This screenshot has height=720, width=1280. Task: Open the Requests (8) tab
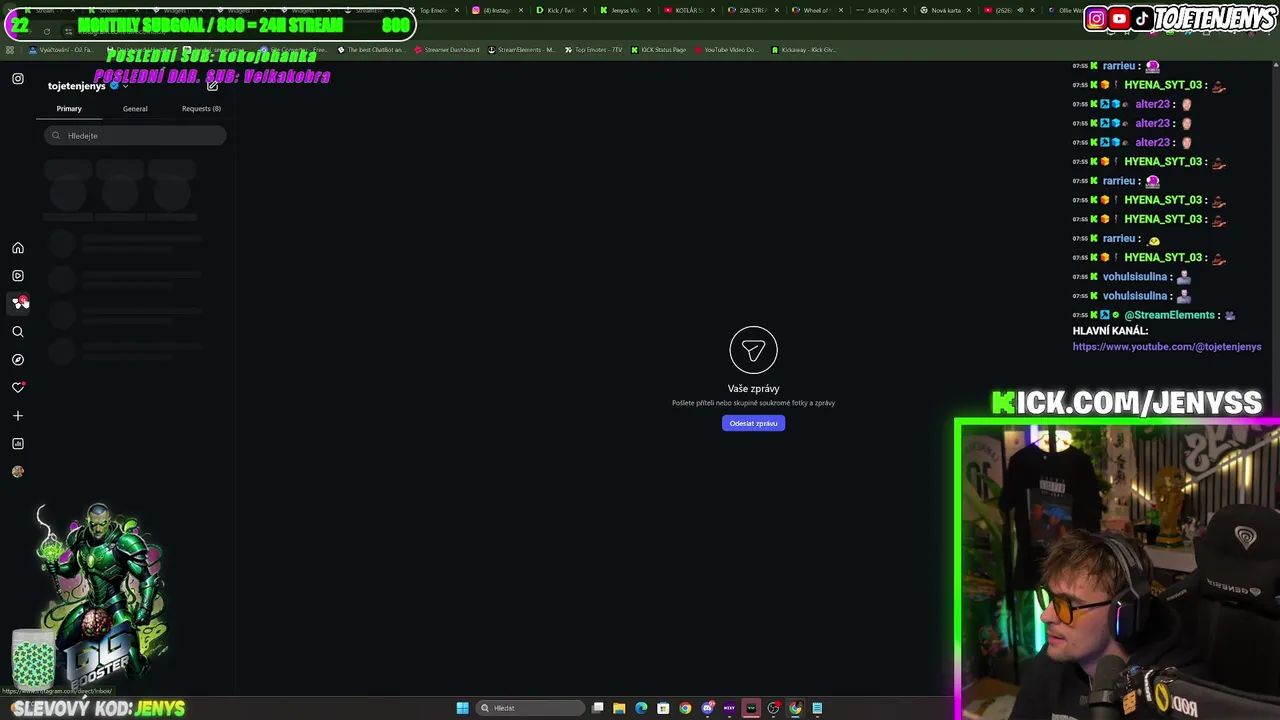point(201,108)
